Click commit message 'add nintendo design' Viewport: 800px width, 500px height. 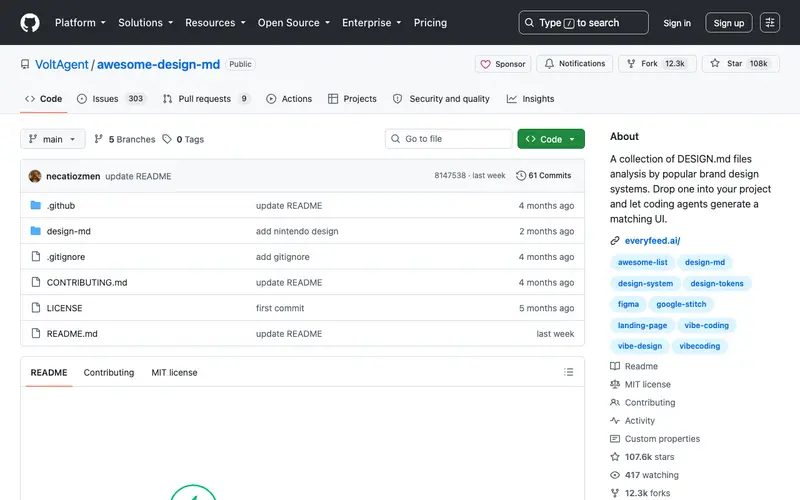tap(297, 231)
